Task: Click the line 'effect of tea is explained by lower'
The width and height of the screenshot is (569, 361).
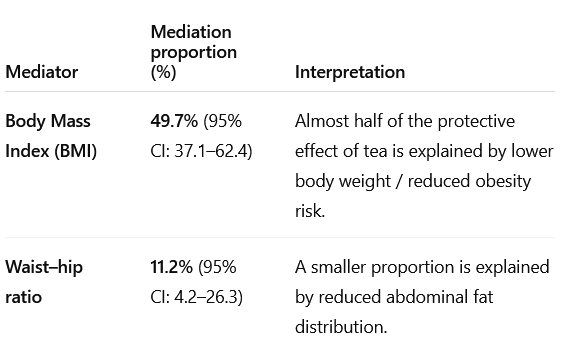Action: click(424, 151)
